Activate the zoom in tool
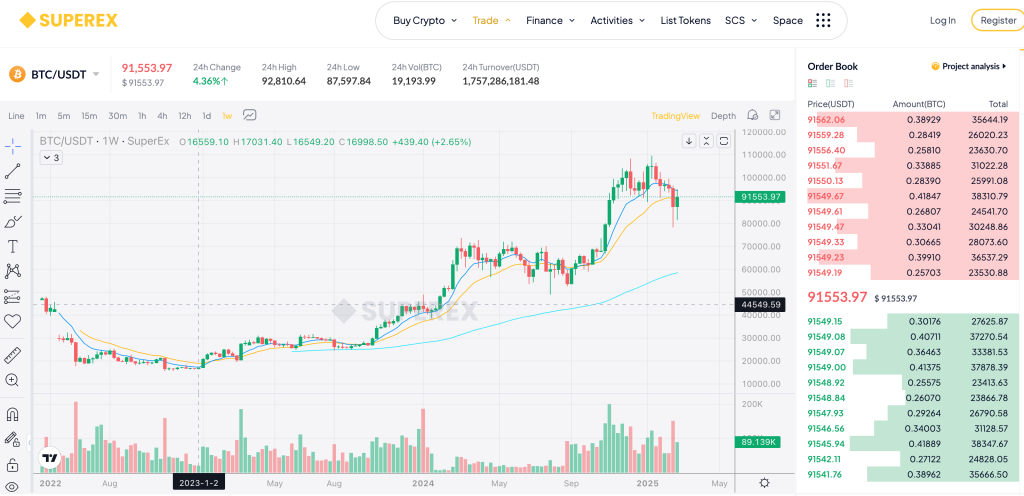The width and height of the screenshot is (1024, 496). [x=13, y=380]
